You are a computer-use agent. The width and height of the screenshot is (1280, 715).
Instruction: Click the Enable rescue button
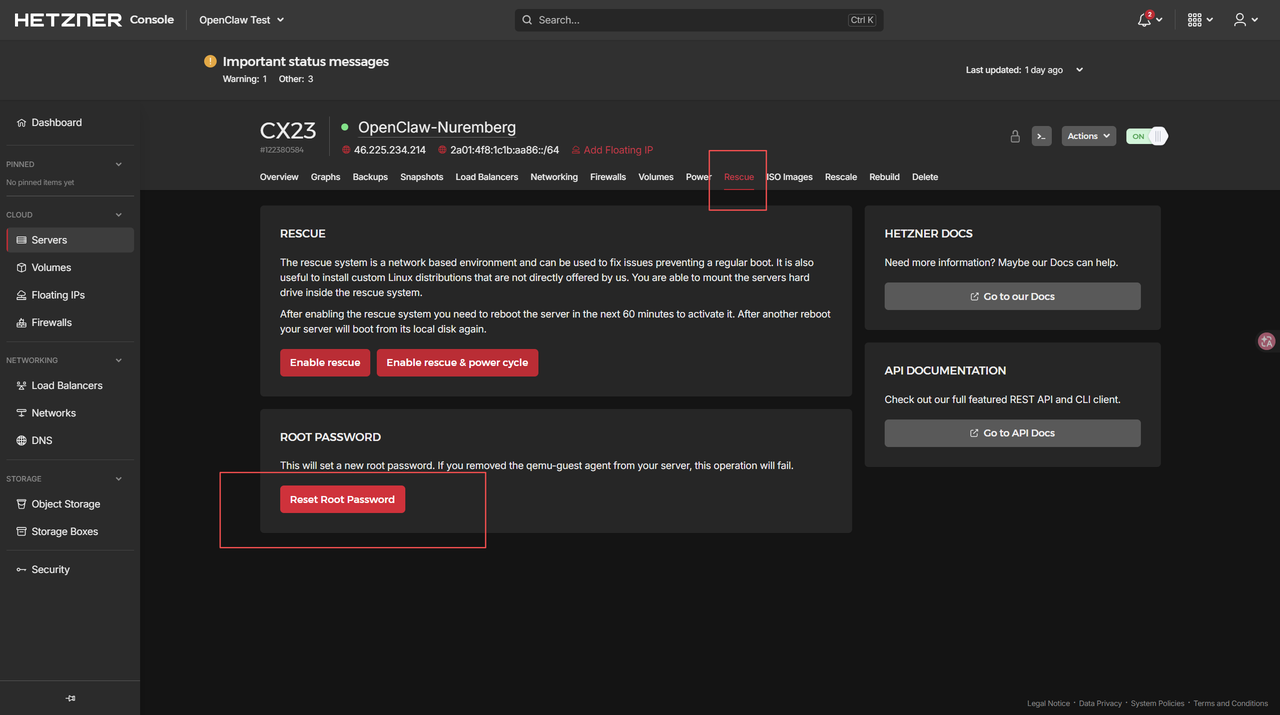click(325, 363)
